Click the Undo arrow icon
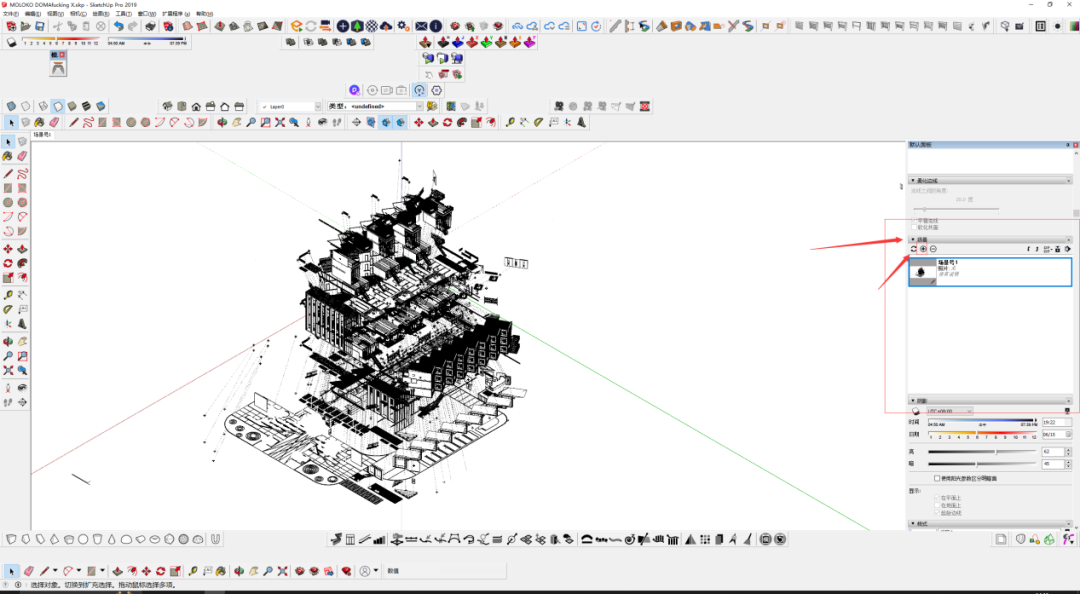 (118, 26)
